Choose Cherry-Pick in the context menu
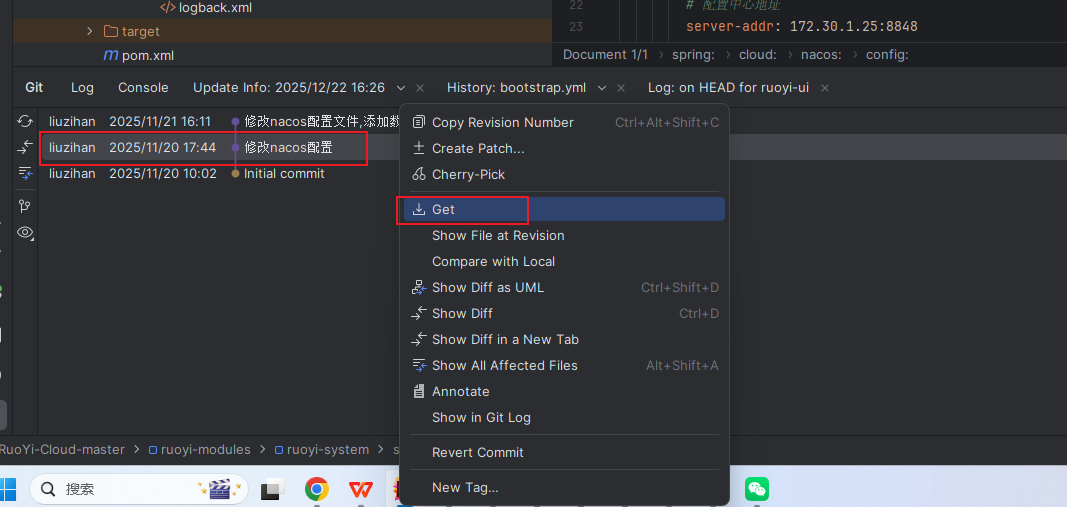This screenshot has height=507, width=1067. coord(564,174)
